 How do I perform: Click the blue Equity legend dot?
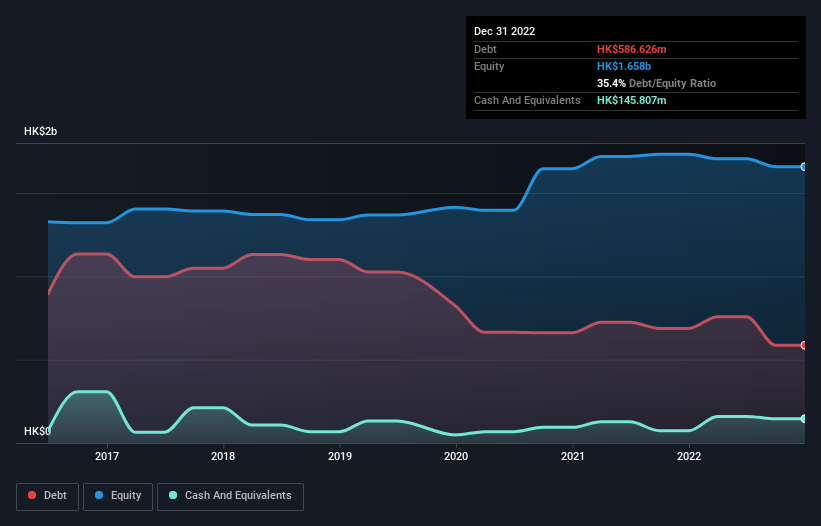pyautogui.click(x=99, y=495)
